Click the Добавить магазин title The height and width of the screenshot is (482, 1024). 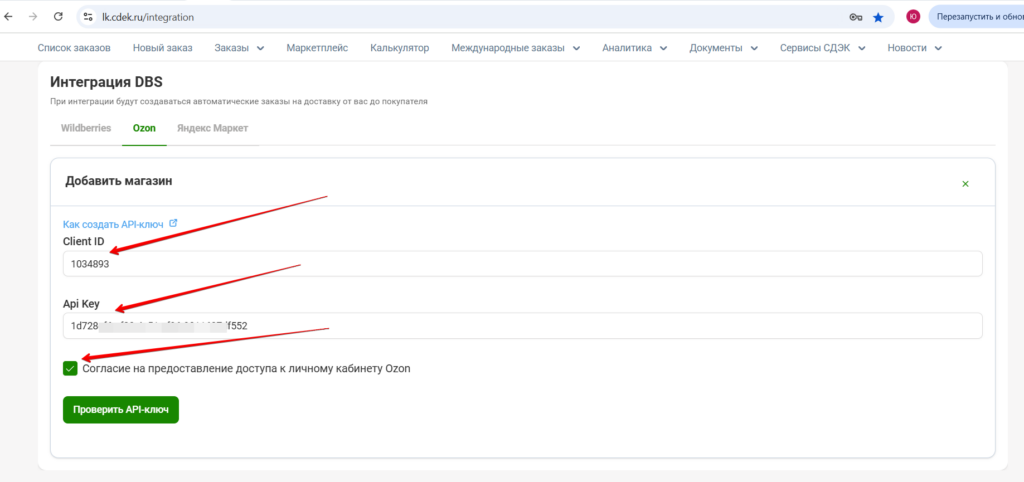[x=119, y=182]
